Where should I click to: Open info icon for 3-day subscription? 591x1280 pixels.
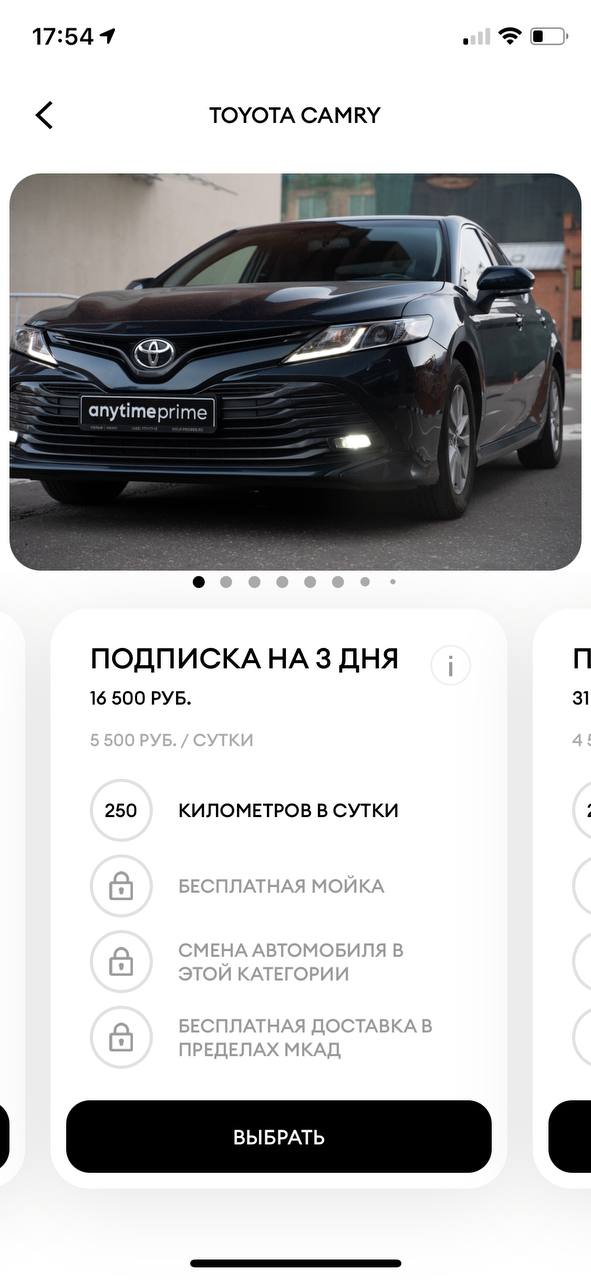click(450, 666)
